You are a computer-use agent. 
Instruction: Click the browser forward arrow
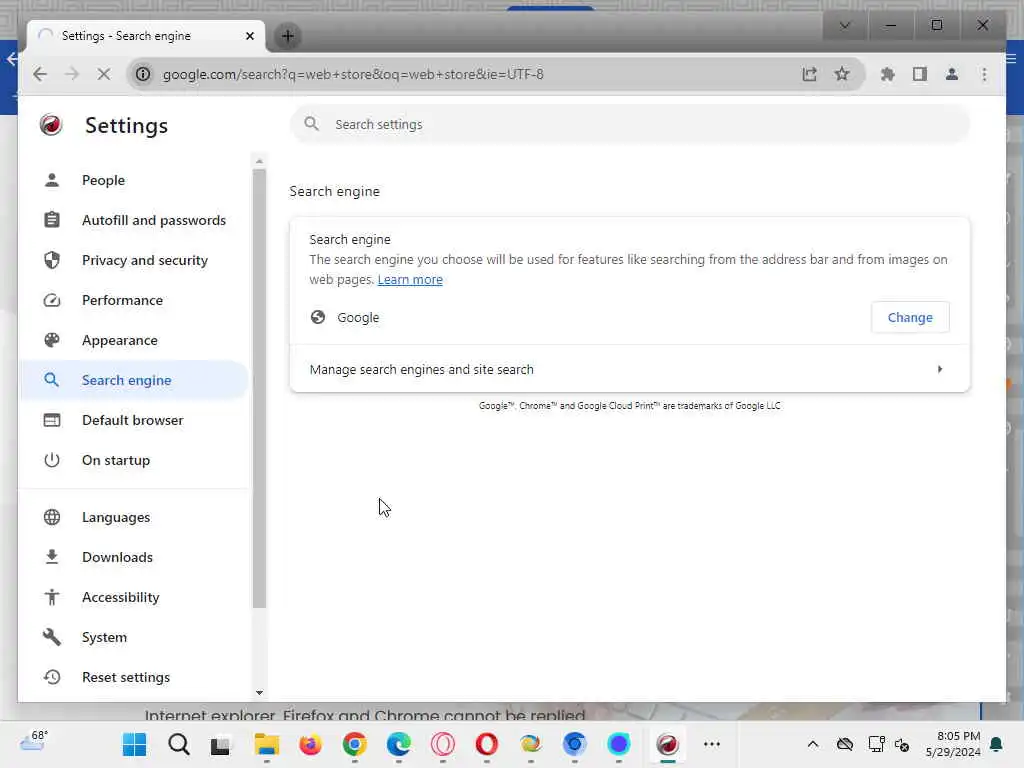click(72, 74)
